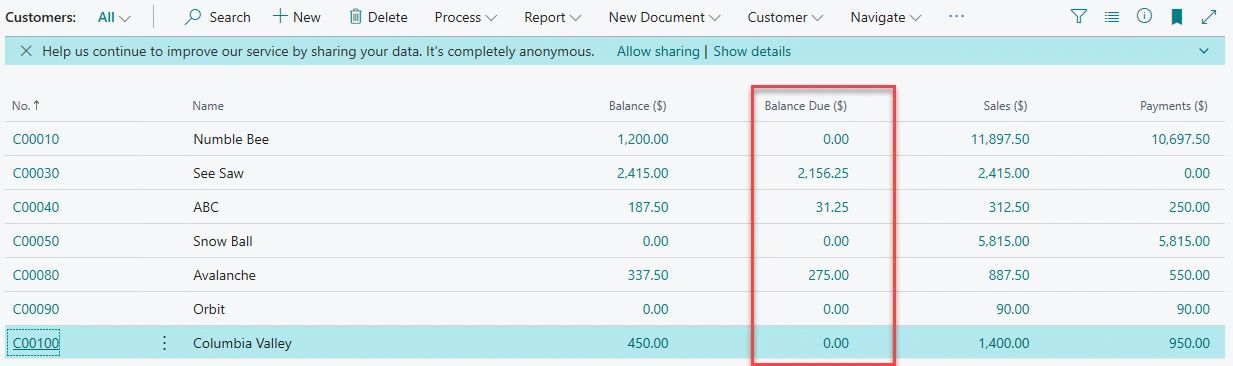The image size is (1233, 366).
Task: Open customer C00090
Action: coord(36,309)
